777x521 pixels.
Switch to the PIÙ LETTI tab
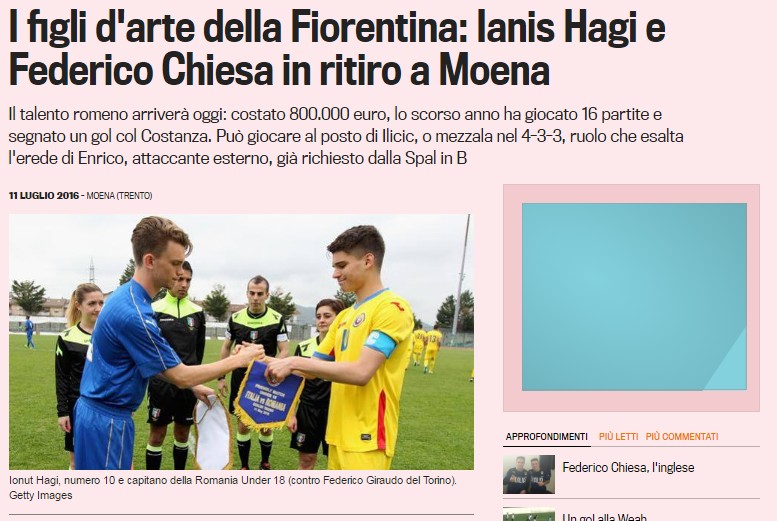pyautogui.click(x=618, y=437)
